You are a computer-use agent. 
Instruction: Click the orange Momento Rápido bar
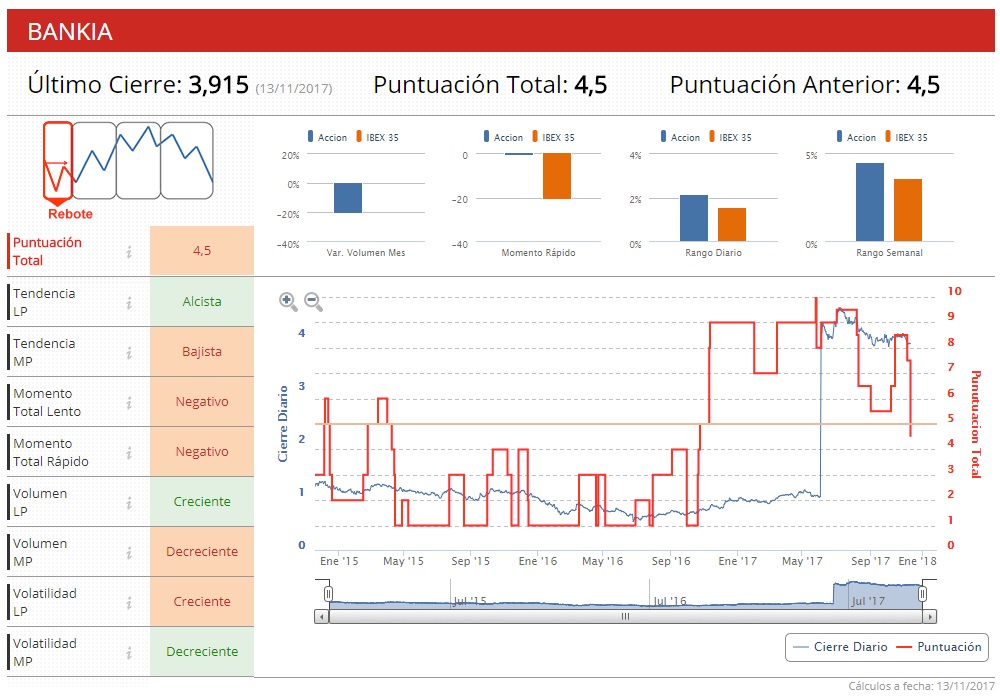557,176
